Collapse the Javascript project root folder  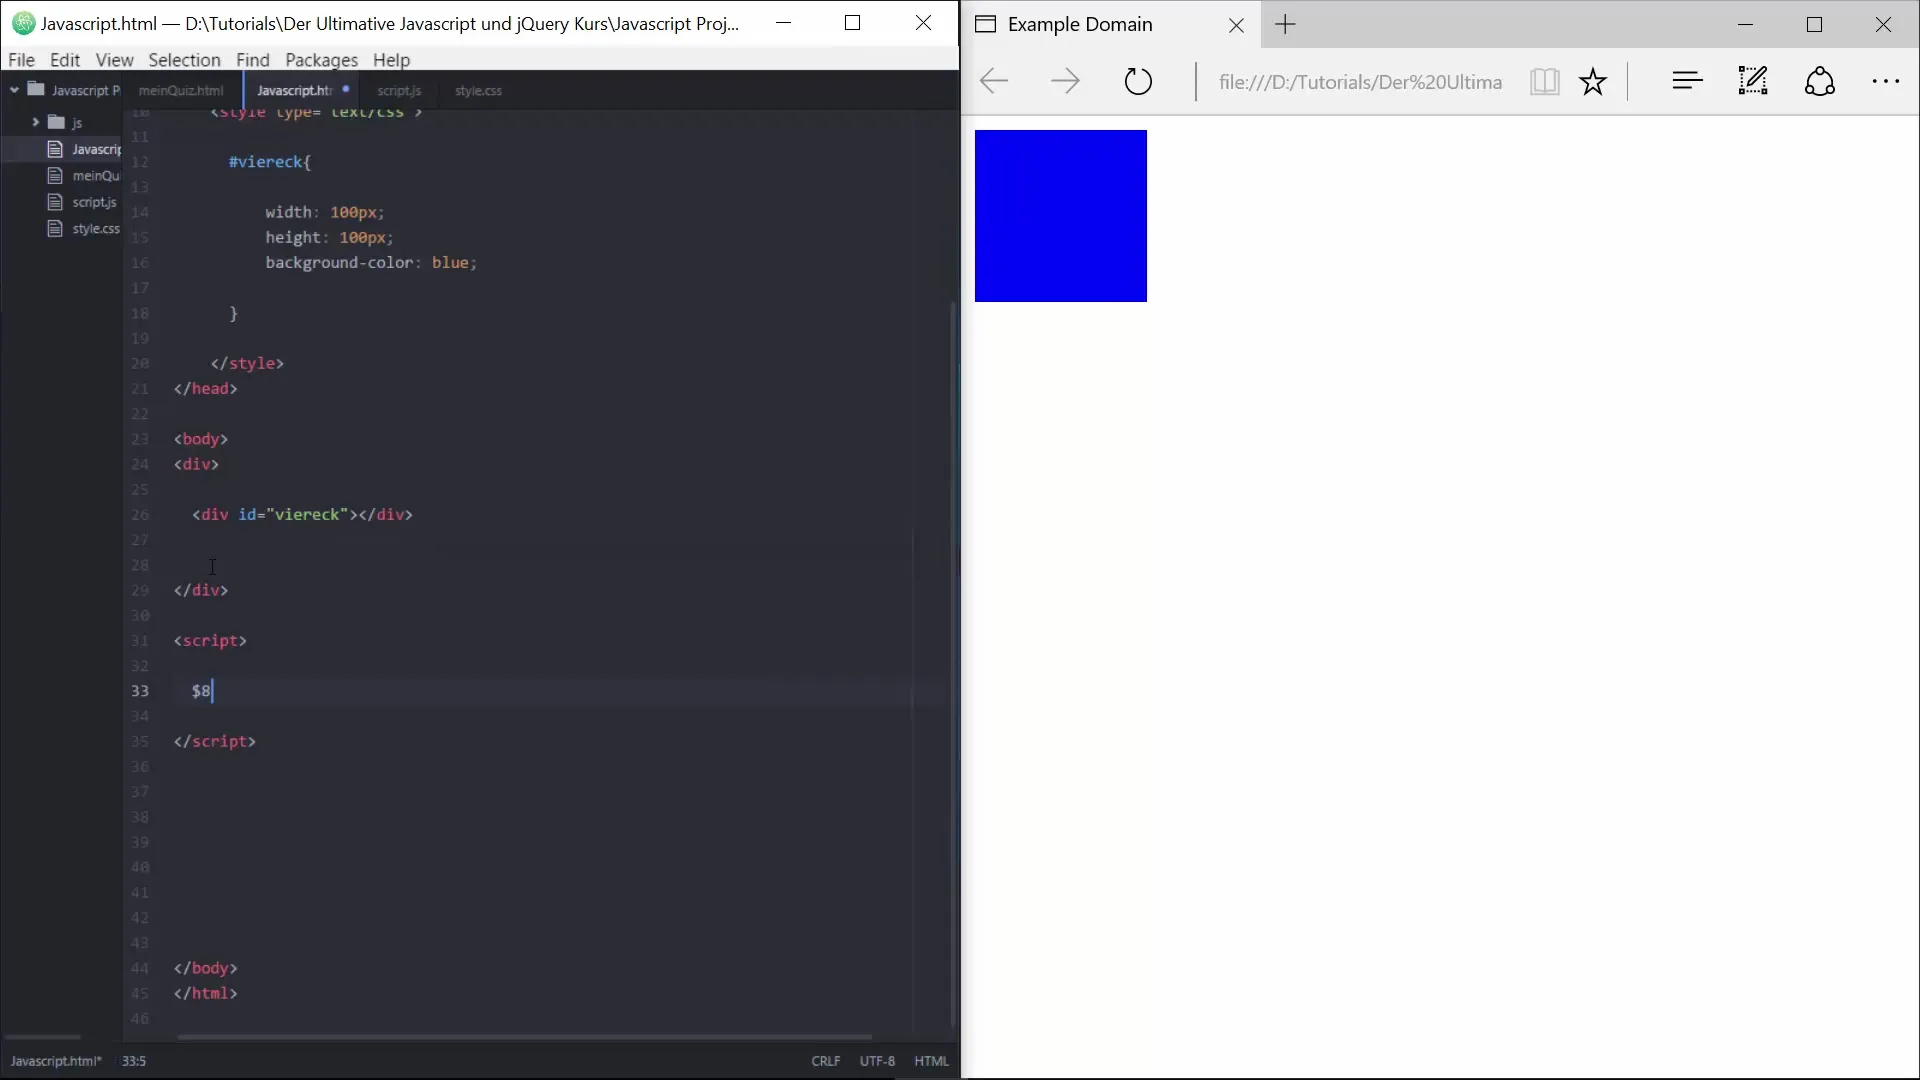coord(15,90)
